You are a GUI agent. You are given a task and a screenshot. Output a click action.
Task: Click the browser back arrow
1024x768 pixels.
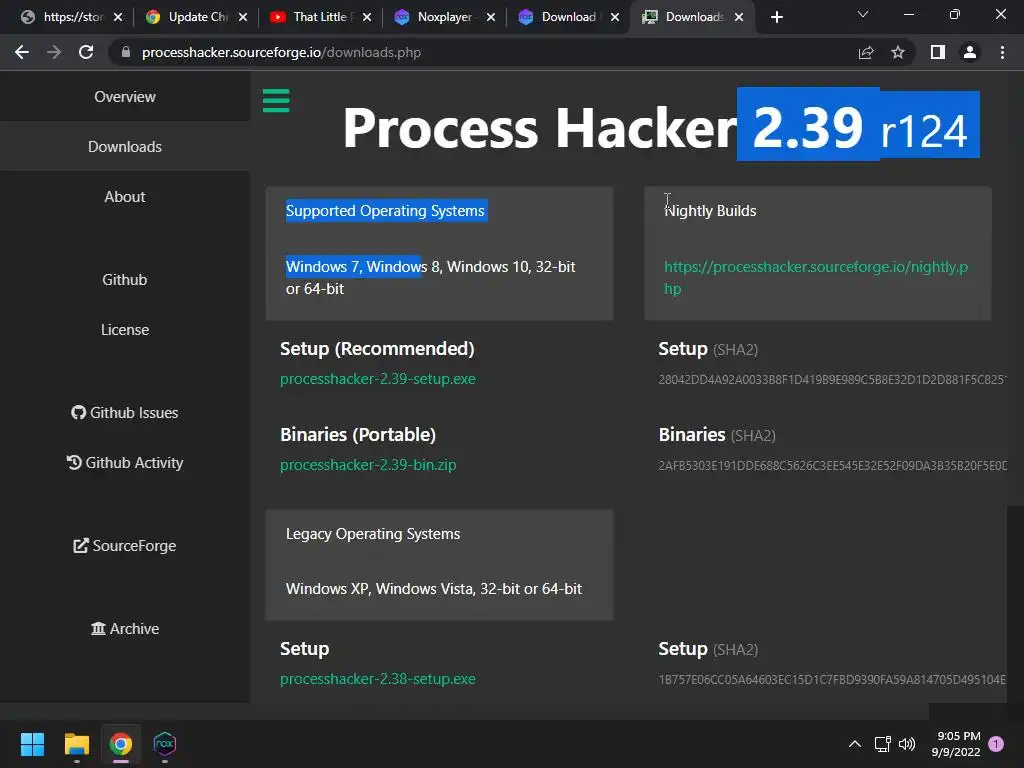tap(22, 52)
